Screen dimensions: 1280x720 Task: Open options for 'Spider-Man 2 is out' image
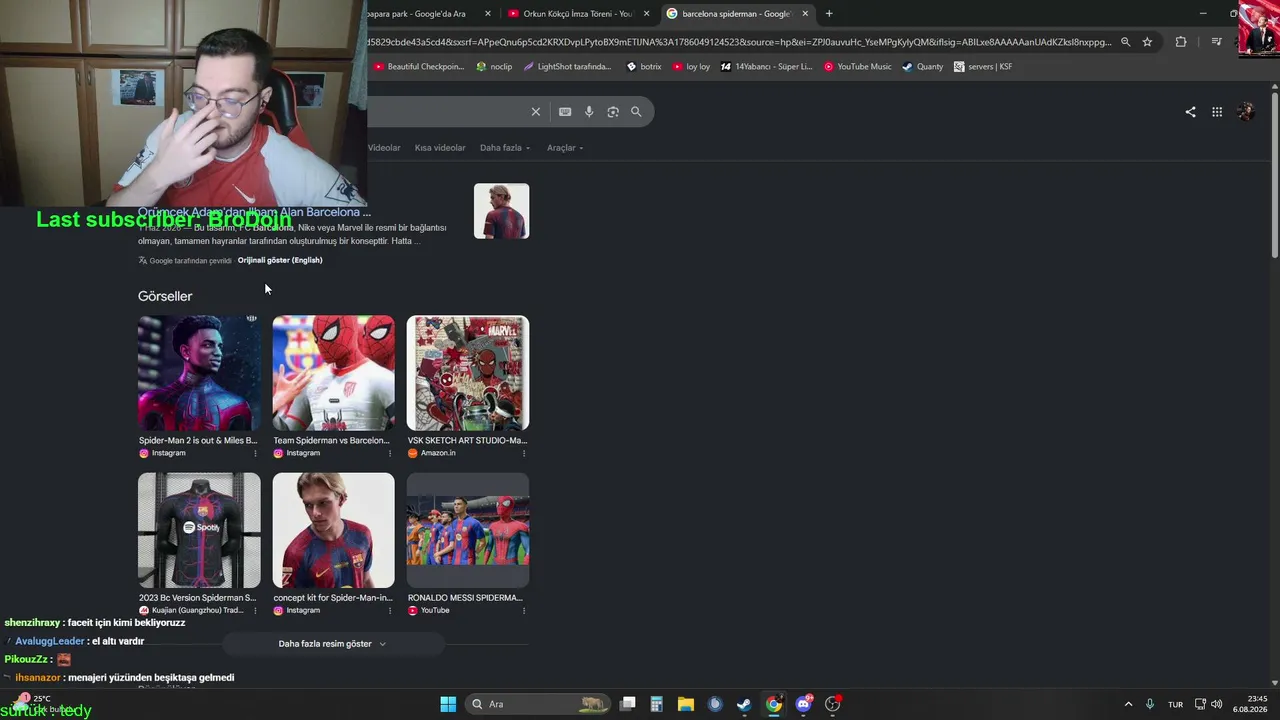pyautogui.click(x=255, y=453)
